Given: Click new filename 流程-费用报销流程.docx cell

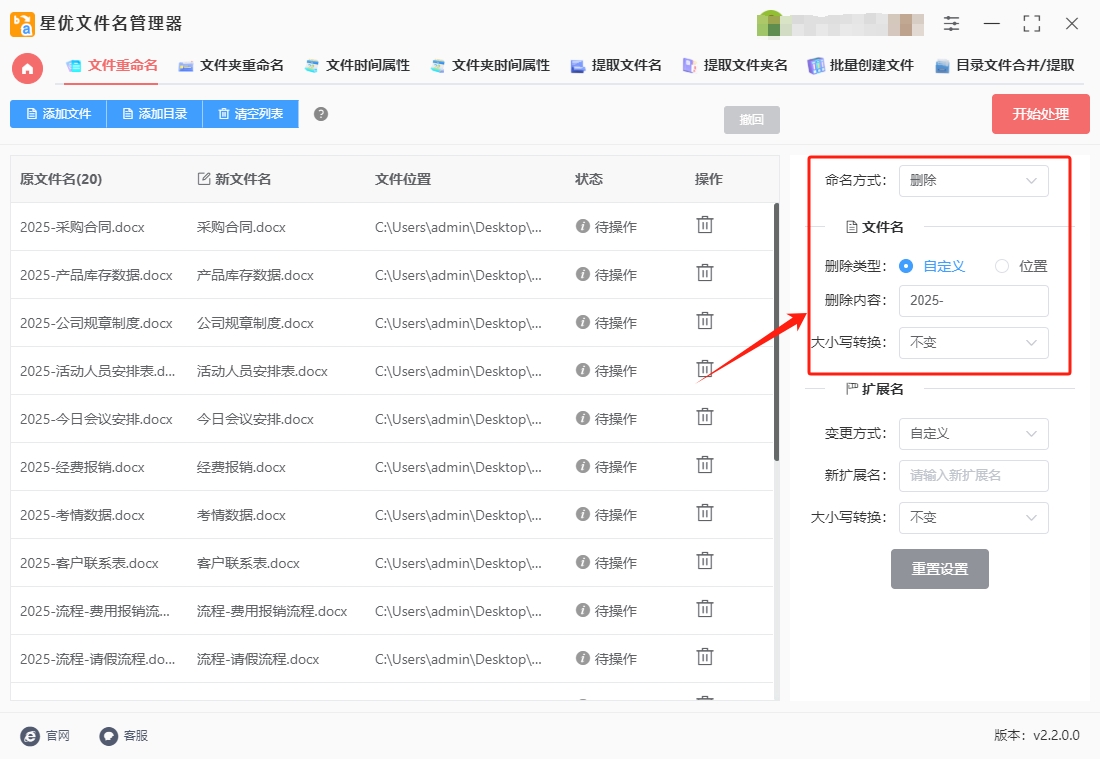Looking at the screenshot, I should [x=271, y=612].
